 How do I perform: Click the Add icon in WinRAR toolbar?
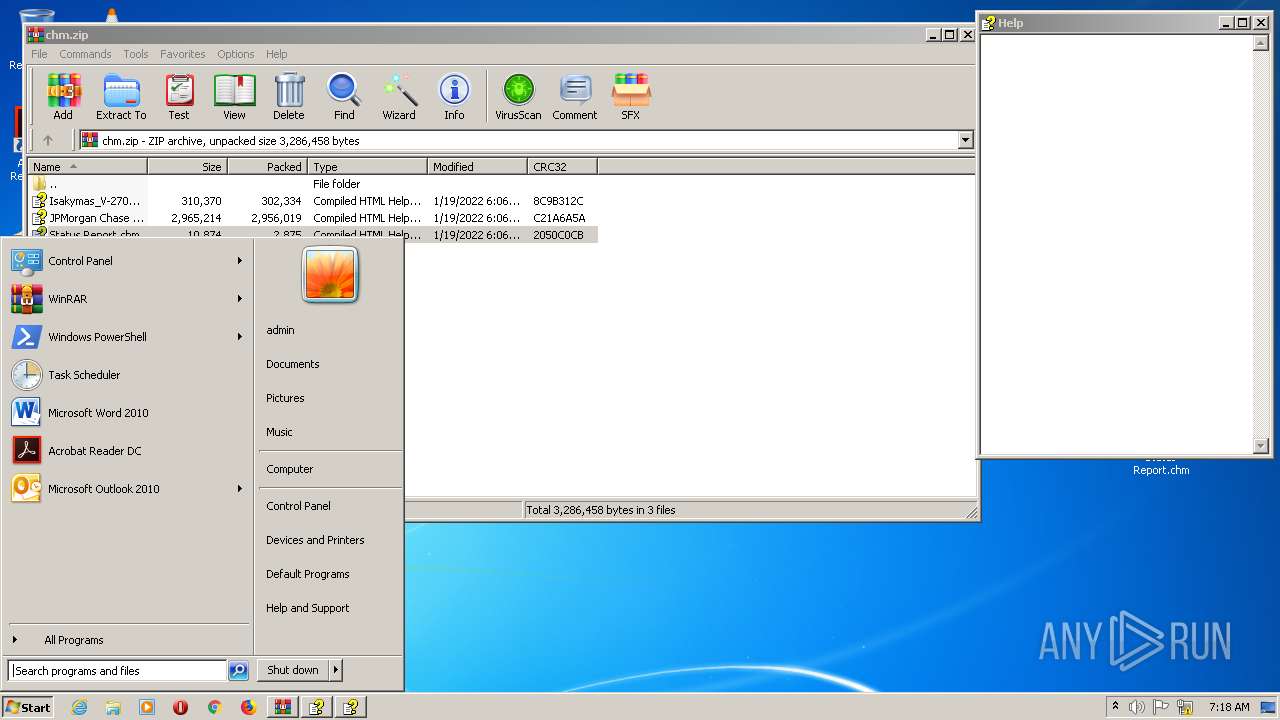[63, 97]
